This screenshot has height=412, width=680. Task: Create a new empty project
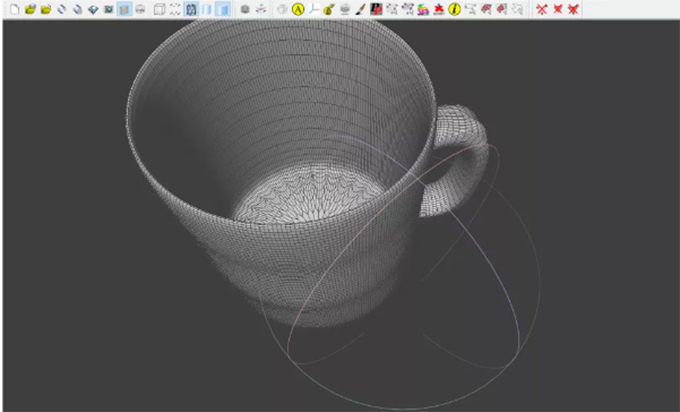click(x=14, y=9)
